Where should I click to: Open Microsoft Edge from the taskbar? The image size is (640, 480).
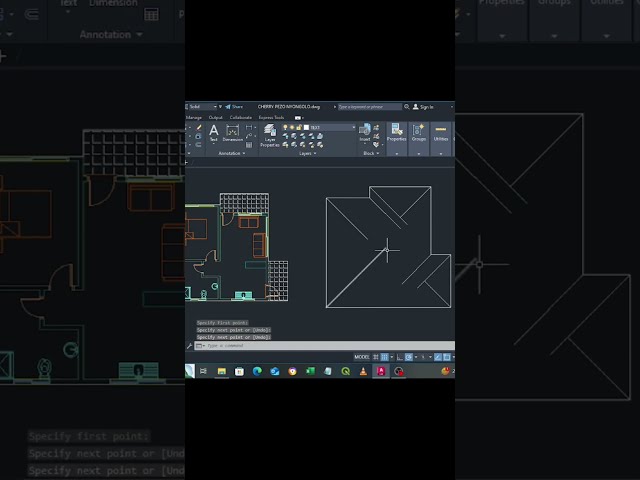pos(257,371)
